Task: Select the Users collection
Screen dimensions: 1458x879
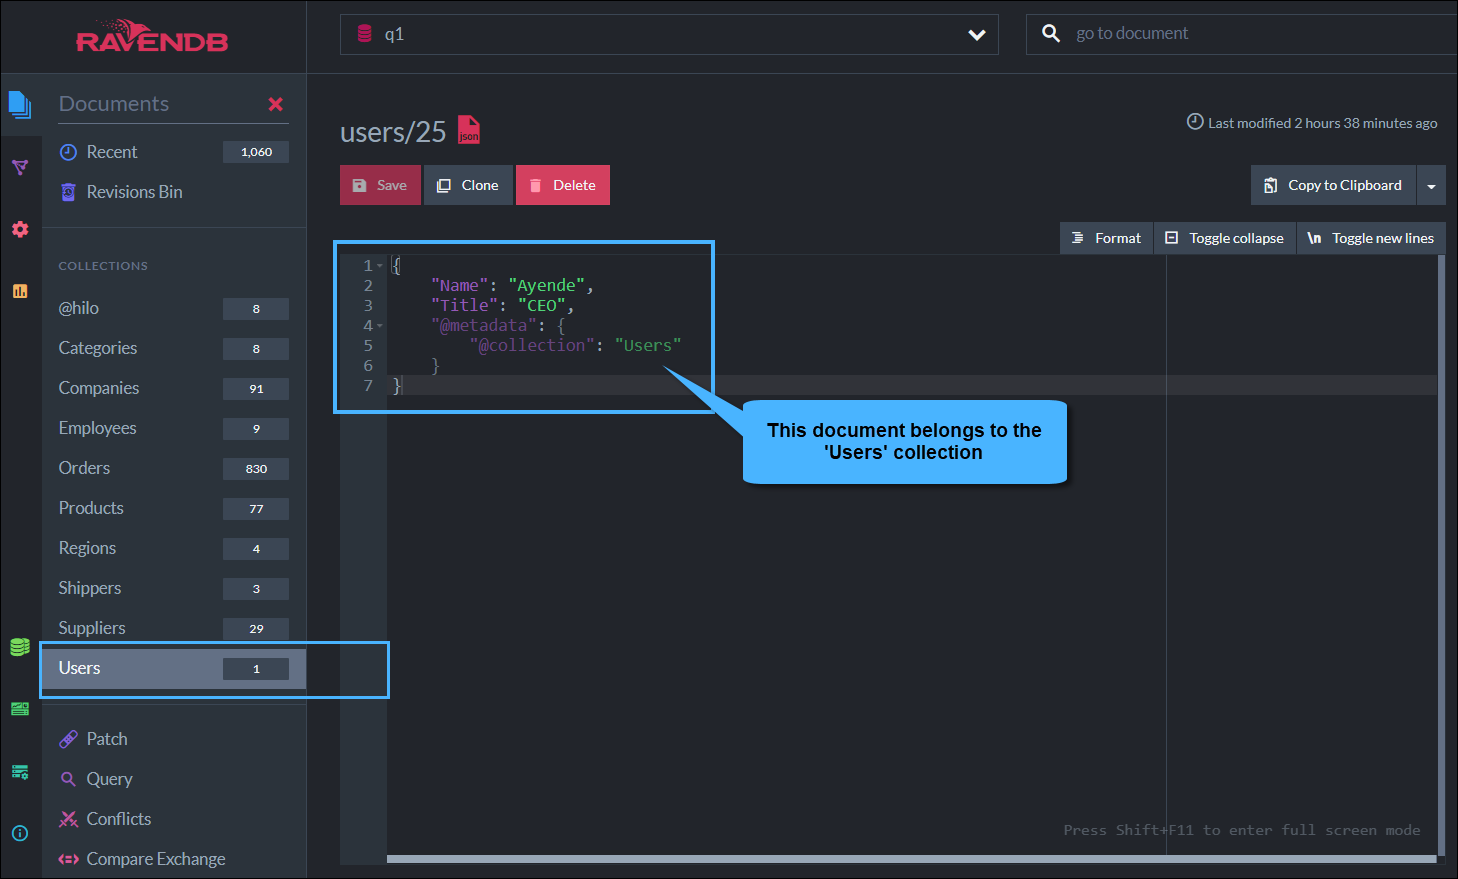Action: point(173,668)
